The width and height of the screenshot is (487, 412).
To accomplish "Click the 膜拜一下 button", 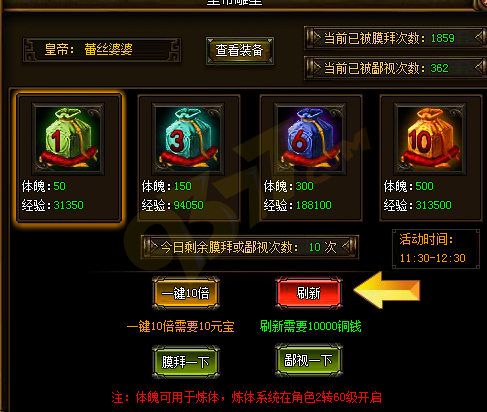I will 186,362.
